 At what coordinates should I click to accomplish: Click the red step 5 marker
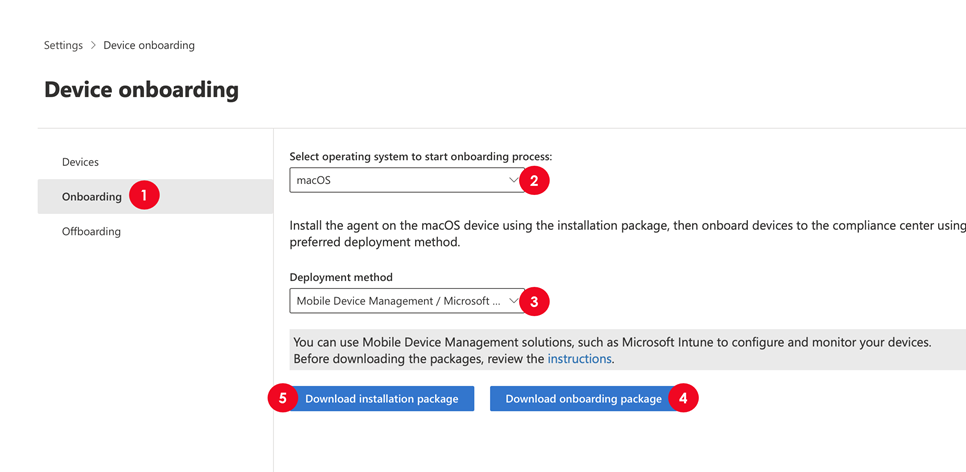pyautogui.click(x=283, y=399)
